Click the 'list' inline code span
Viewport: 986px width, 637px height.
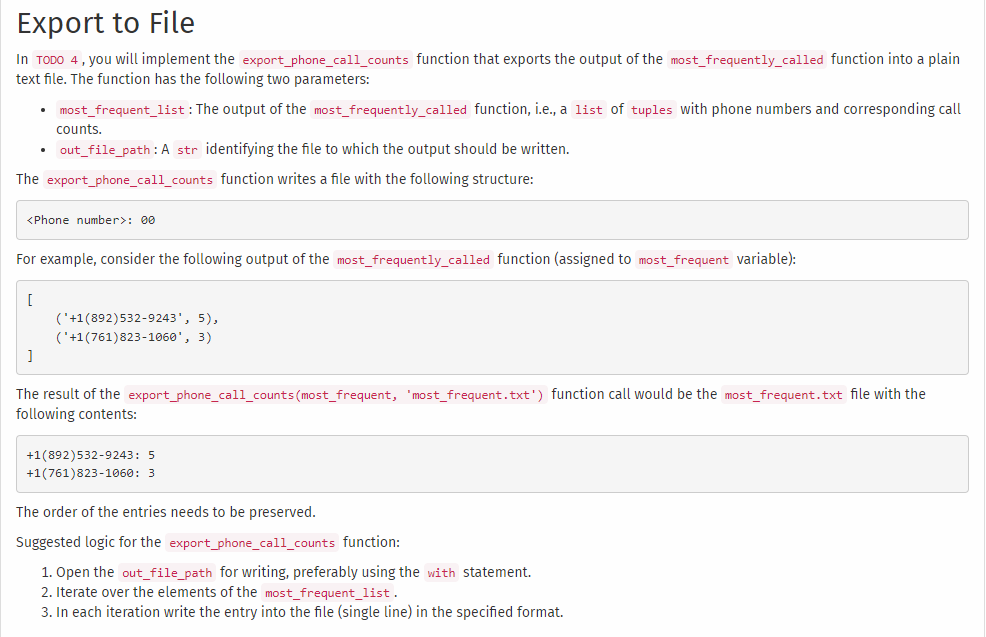pyautogui.click(x=588, y=109)
